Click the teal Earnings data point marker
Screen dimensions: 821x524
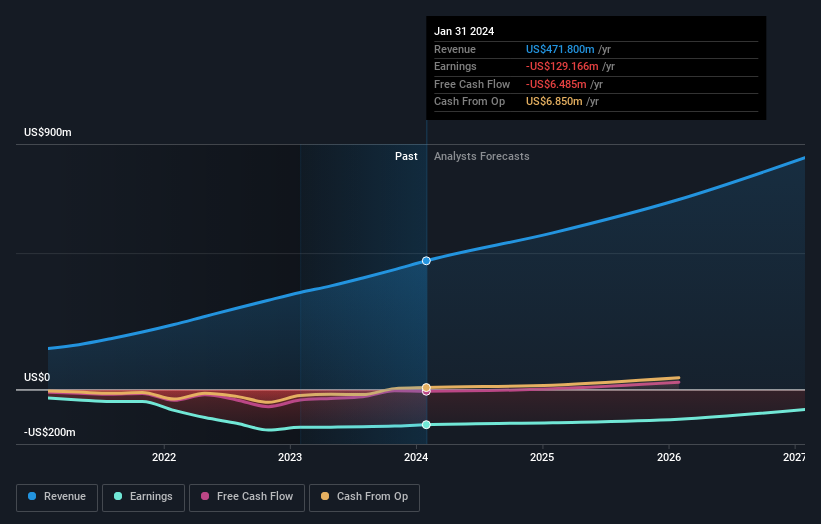pyautogui.click(x=426, y=425)
